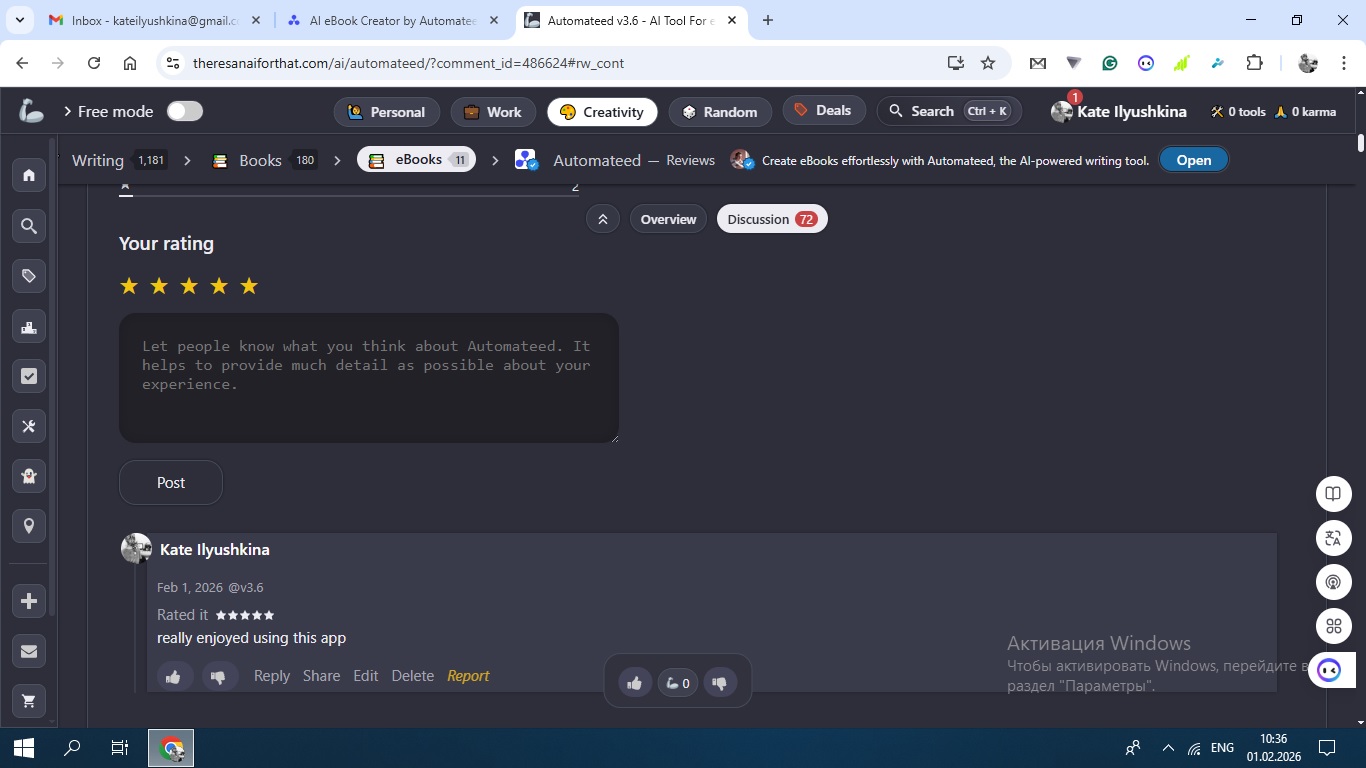Open the Gmail extension icon in toolbar
1366x768 pixels.
click(x=1038, y=63)
